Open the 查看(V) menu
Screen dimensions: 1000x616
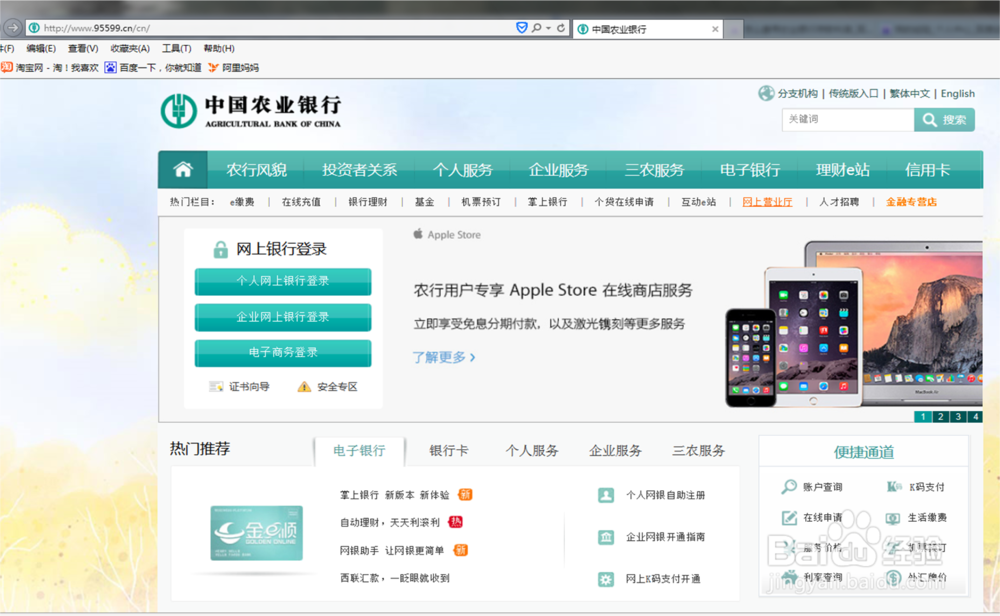pyautogui.click(x=83, y=48)
